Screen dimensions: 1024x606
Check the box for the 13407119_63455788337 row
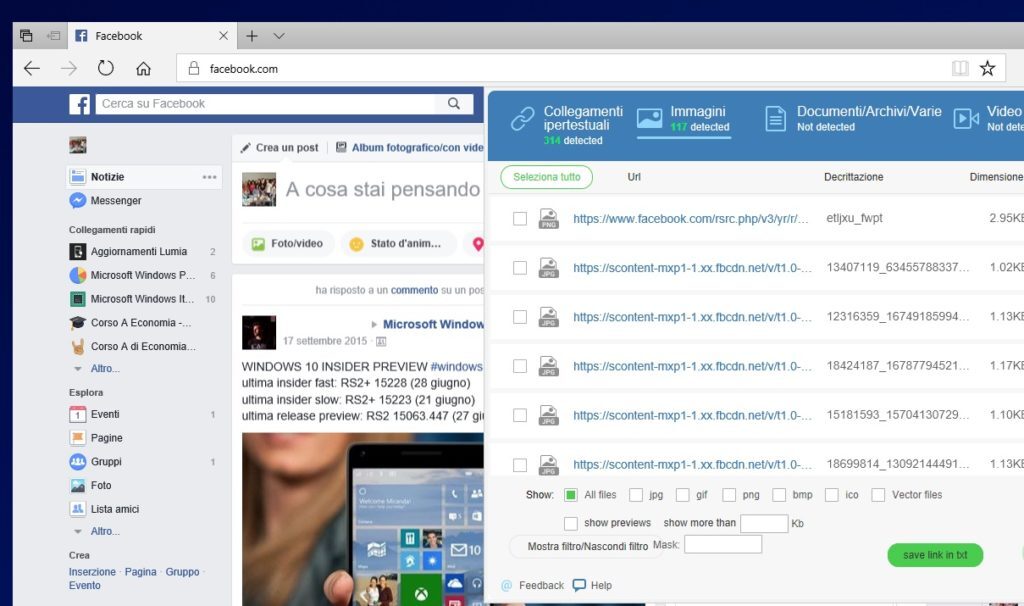[x=520, y=268]
